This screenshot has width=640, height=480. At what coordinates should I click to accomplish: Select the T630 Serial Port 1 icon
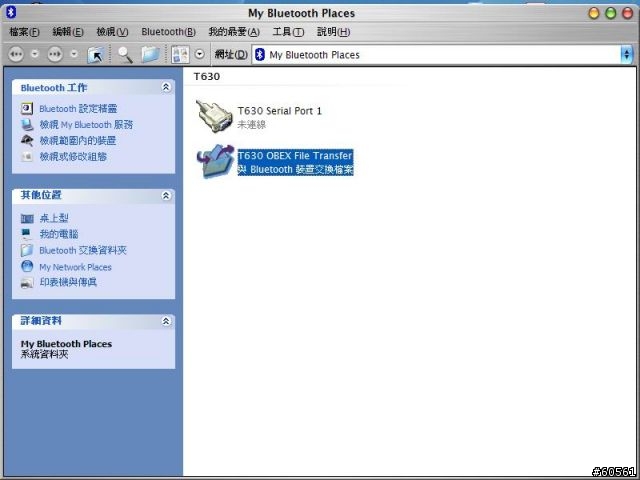[214, 116]
